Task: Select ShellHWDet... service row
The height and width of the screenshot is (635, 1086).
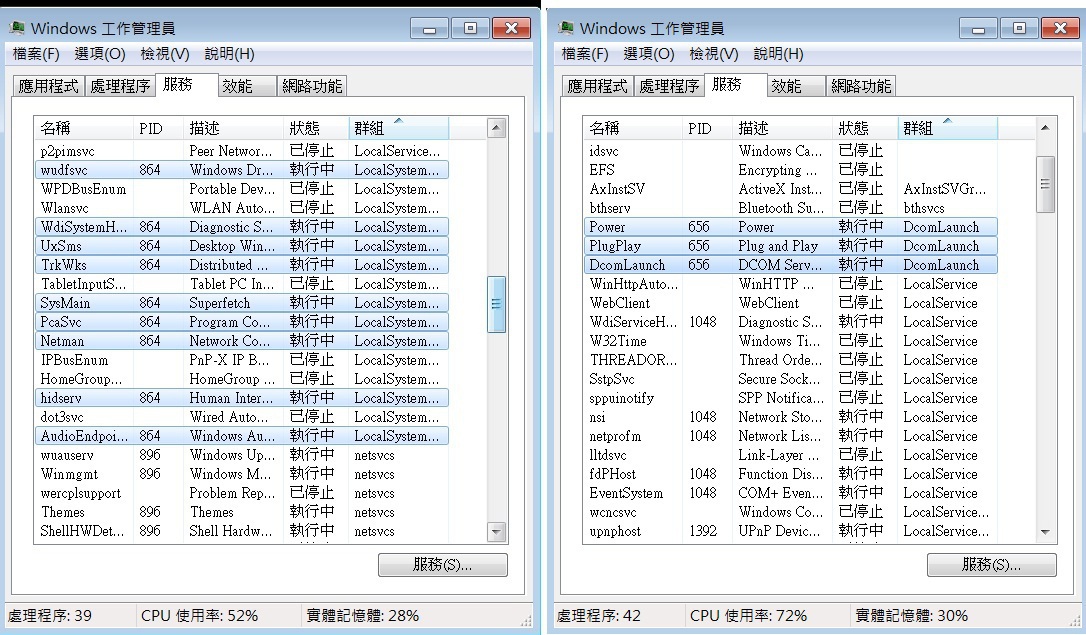Action: pyautogui.click(x=242, y=531)
